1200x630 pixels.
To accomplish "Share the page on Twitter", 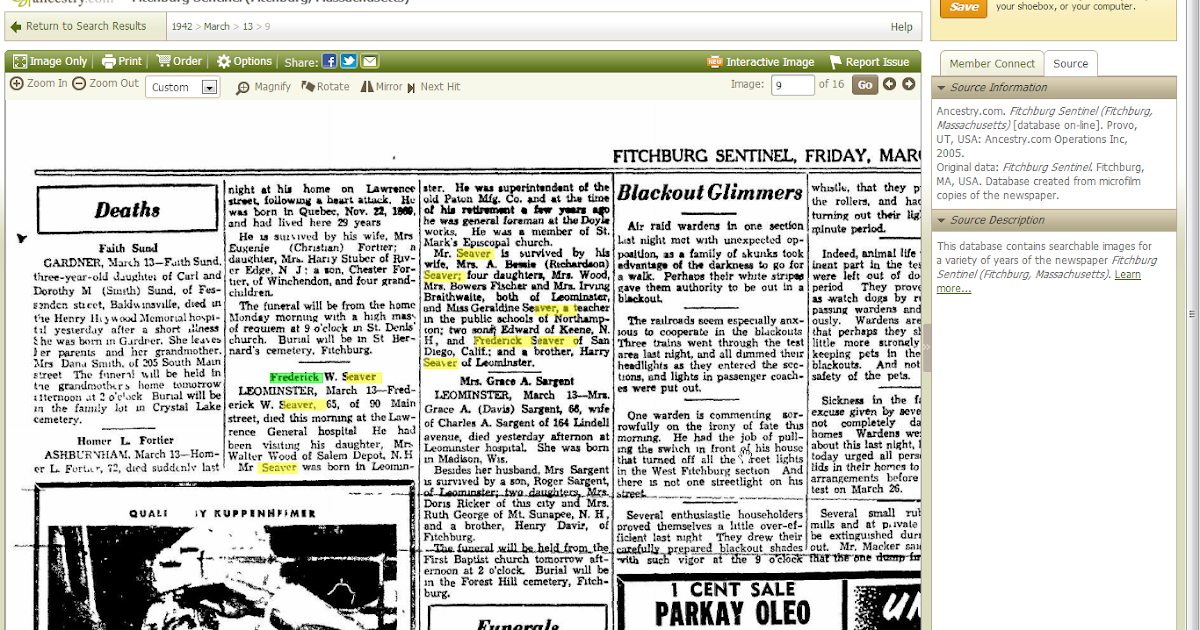I will 349,62.
